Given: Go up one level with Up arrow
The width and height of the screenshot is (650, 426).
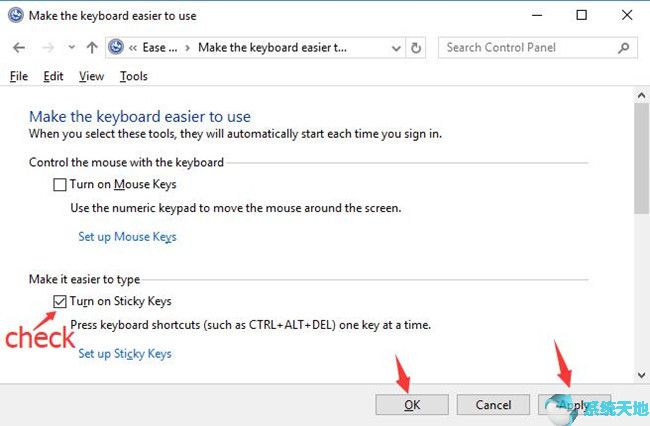Looking at the screenshot, I should click(92, 48).
